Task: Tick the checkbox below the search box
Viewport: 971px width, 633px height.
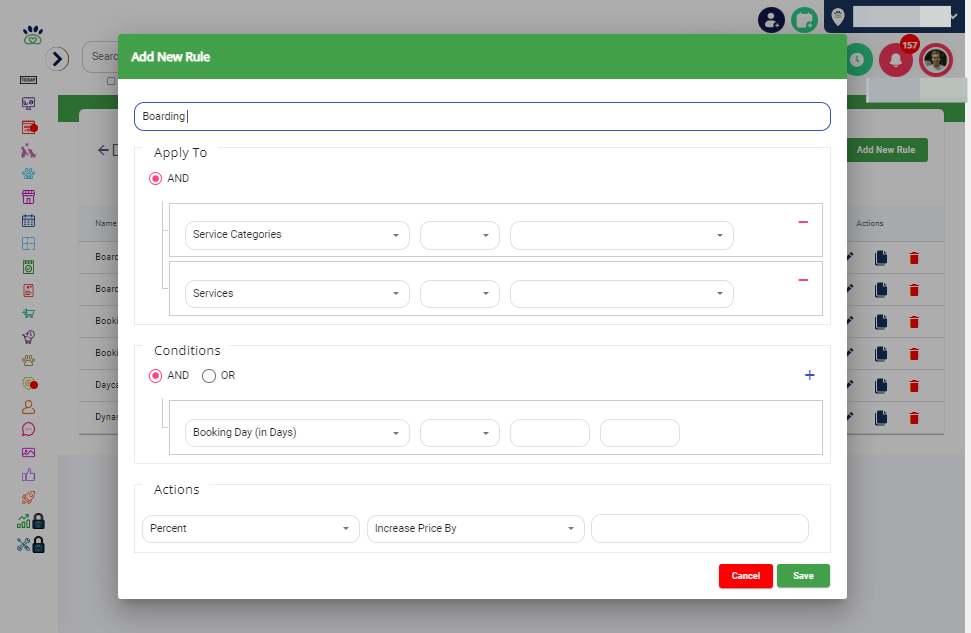Action: pyautogui.click(x=111, y=81)
